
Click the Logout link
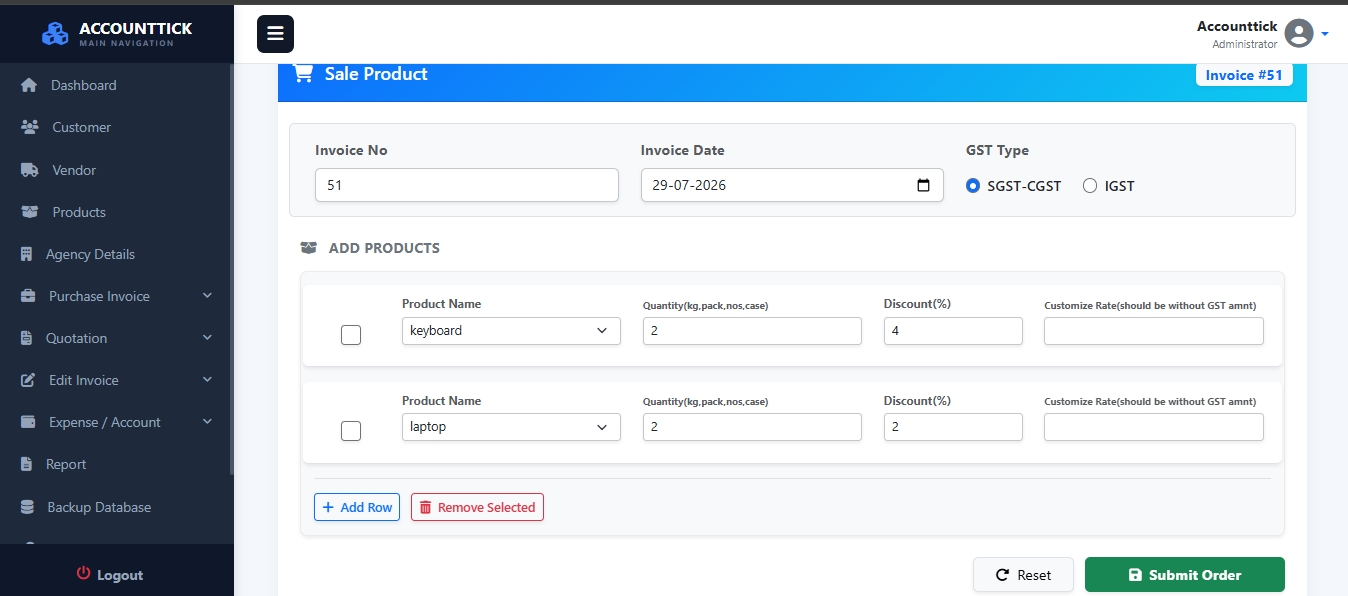(x=110, y=575)
